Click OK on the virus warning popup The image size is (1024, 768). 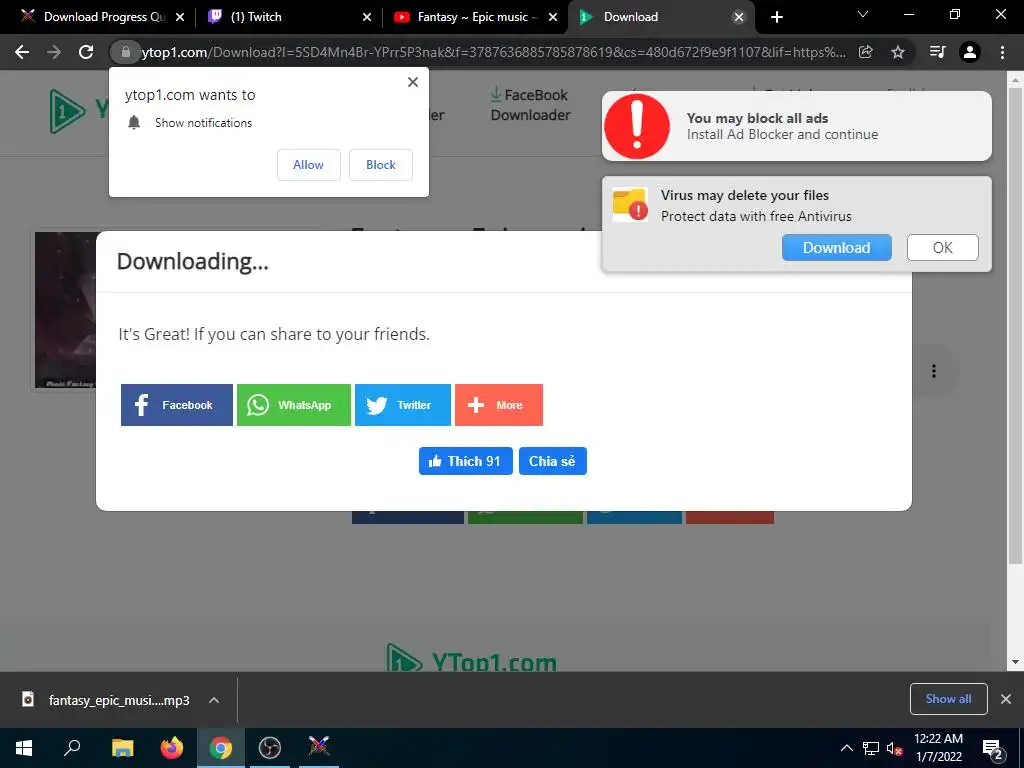942,248
